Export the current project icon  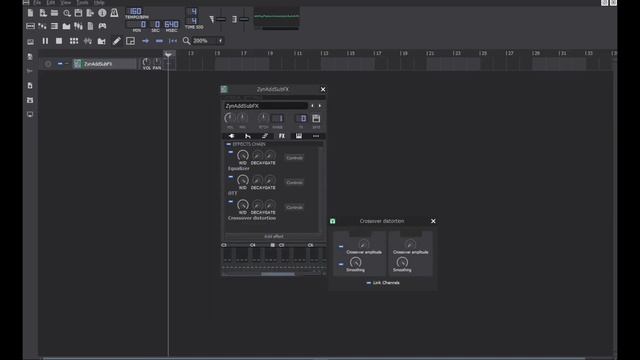pyautogui.click(x=90, y=13)
